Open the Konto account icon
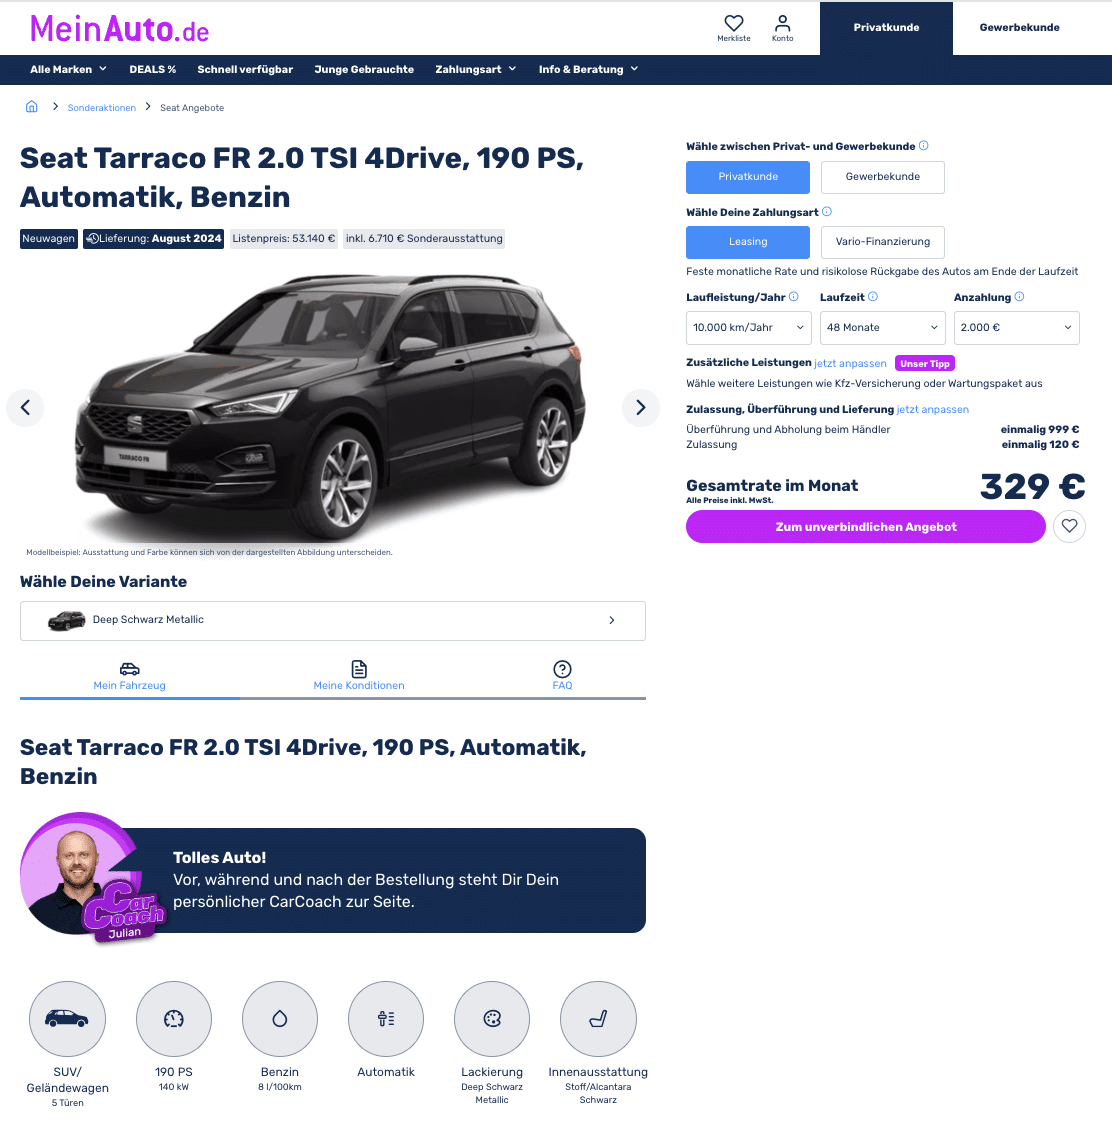Viewport: 1112px width, 1128px height. coord(782,28)
